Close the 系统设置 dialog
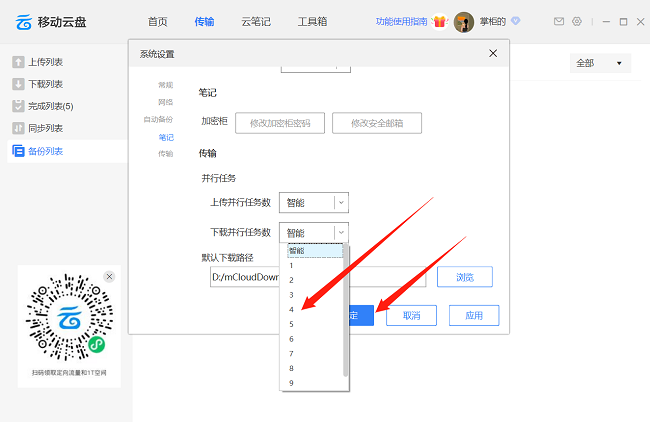The height and width of the screenshot is (422, 650). pos(493,53)
